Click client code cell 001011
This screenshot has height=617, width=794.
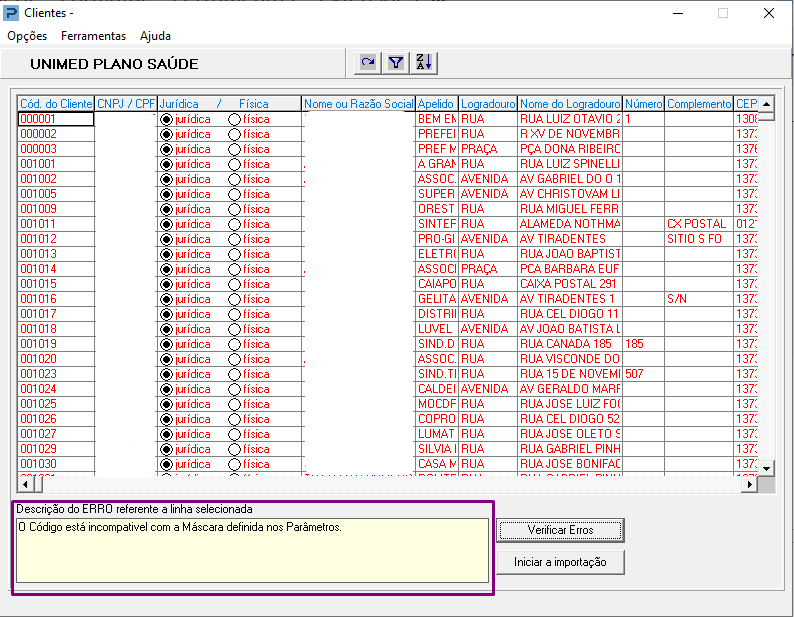[56, 224]
